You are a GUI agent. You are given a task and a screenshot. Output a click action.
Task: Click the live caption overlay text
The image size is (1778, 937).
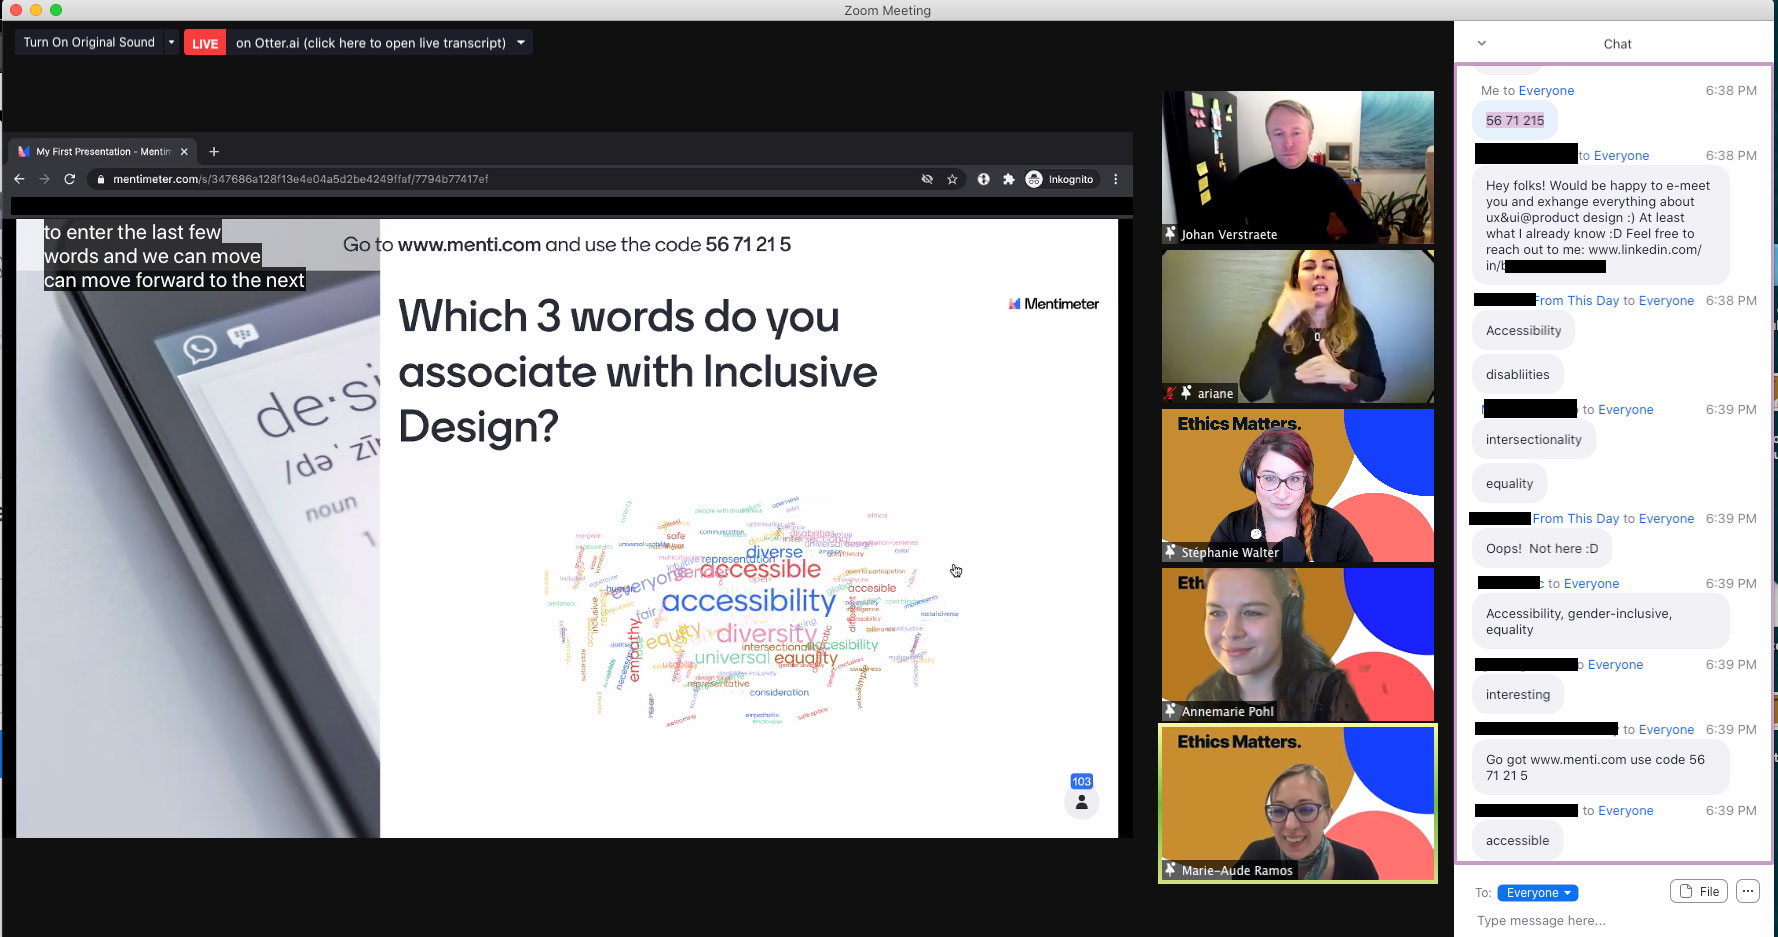pos(174,256)
